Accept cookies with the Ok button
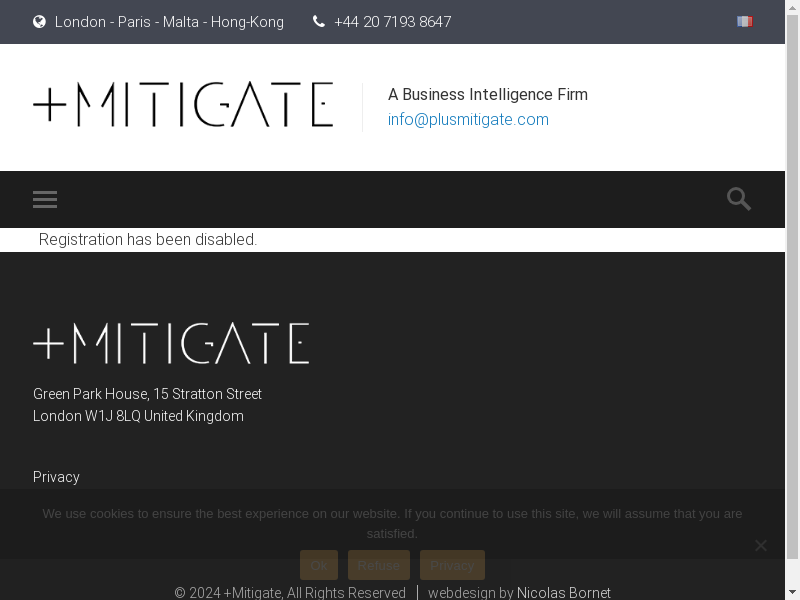This screenshot has width=800, height=600. (x=318, y=565)
